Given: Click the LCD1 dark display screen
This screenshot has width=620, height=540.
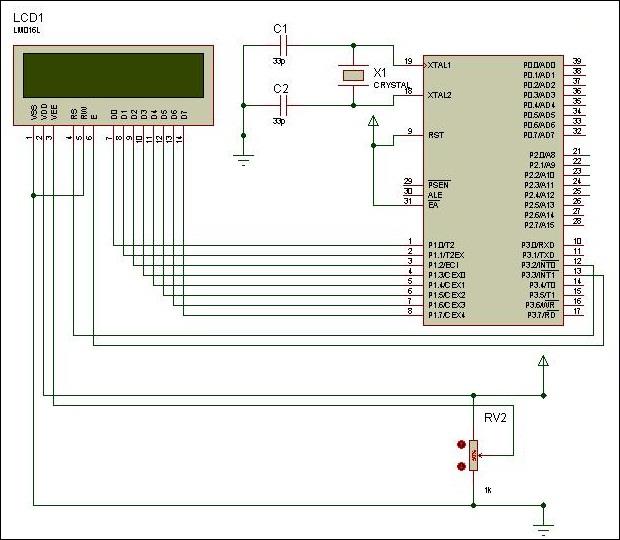Looking at the screenshot, I should point(113,75).
